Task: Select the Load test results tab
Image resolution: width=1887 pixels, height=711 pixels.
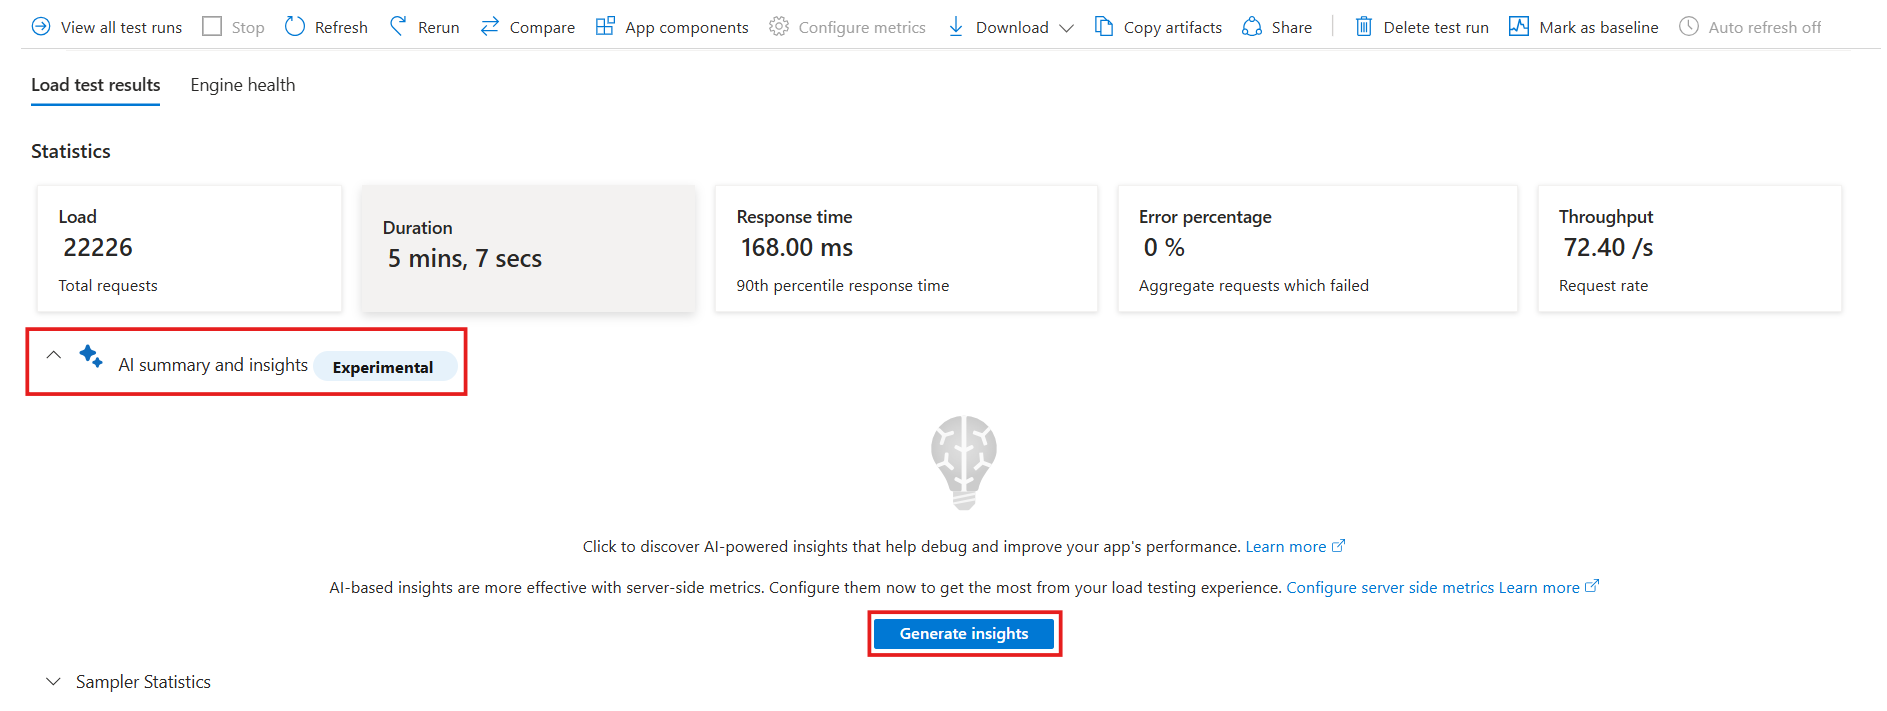Action: [x=96, y=85]
